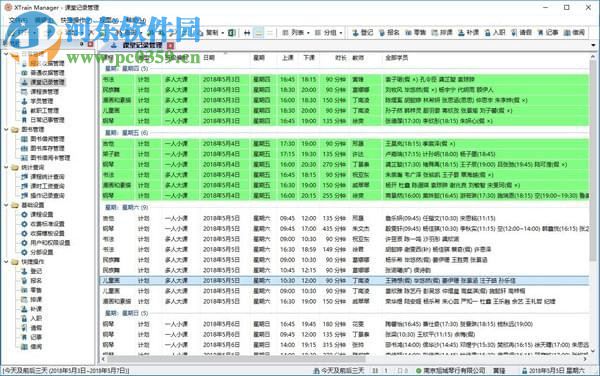Screen dimensions: 600x376
Task: Click the 补课 toolbar button
Action: (x=468, y=33)
